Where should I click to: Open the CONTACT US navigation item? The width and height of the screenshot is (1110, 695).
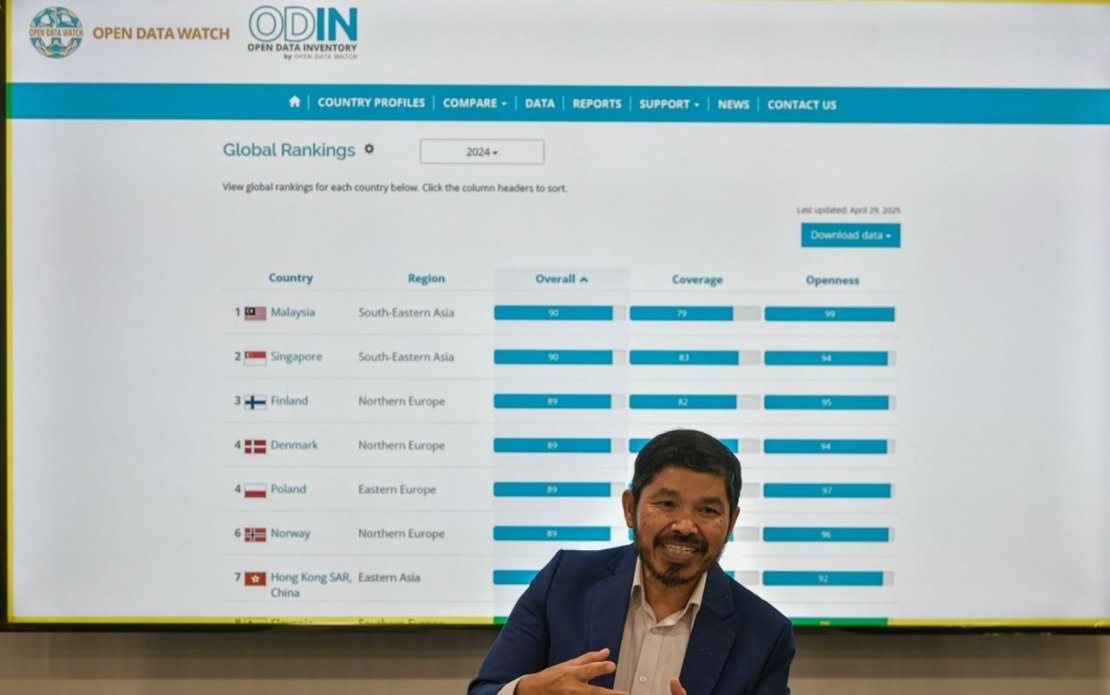pos(801,105)
